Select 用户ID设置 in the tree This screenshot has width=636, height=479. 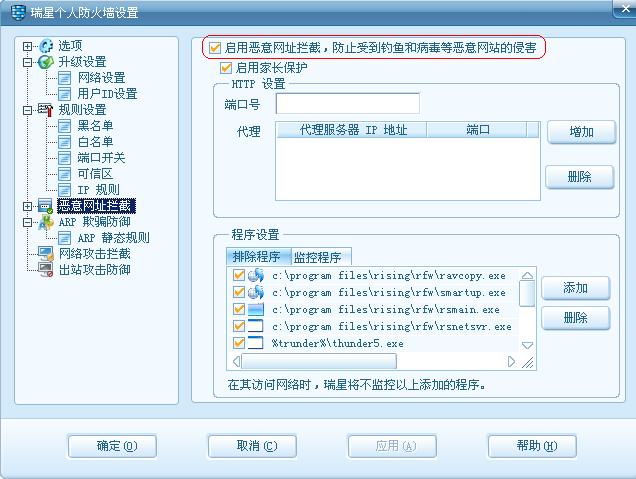[x=107, y=94]
